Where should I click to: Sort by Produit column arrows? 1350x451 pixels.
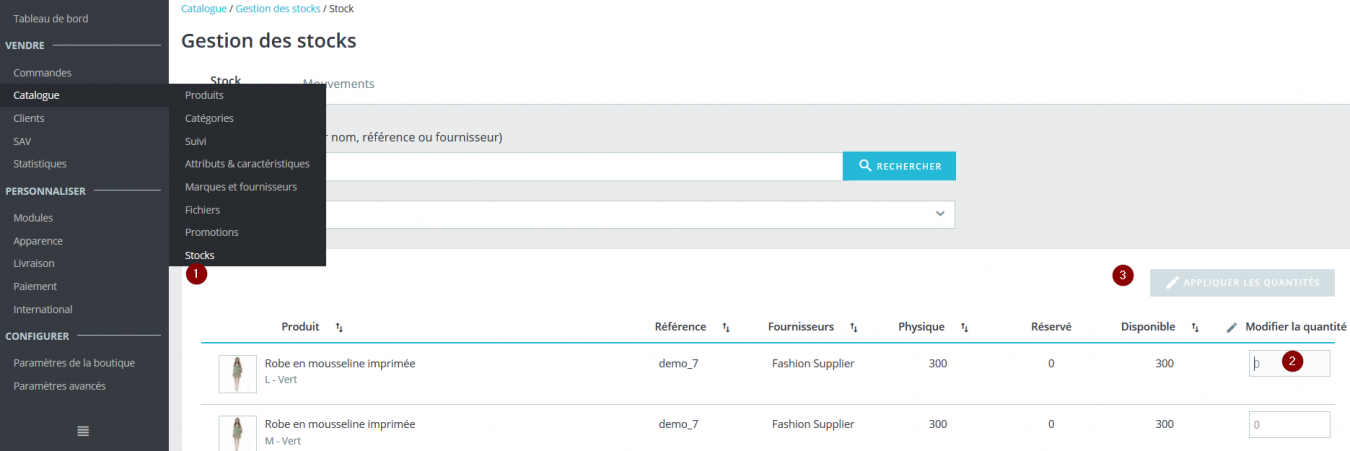coord(339,327)
